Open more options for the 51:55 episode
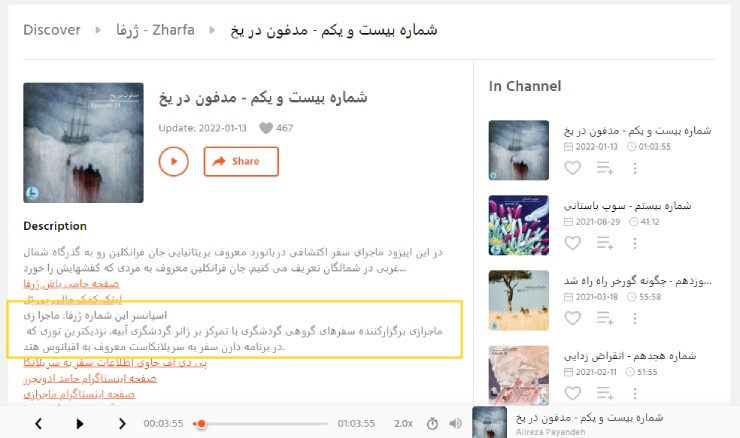 (x=635, y=393)
